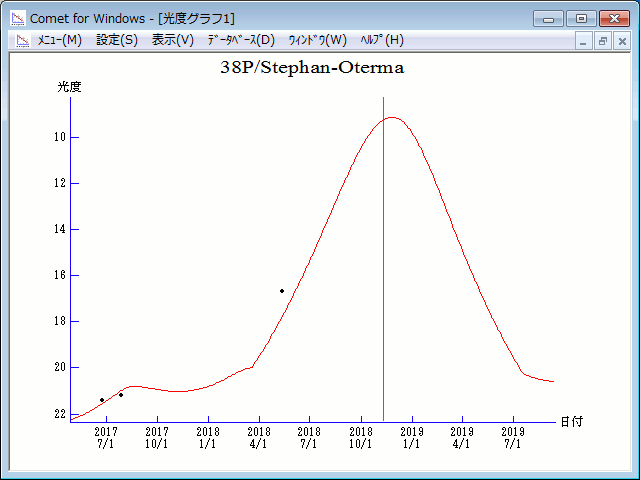Screen dimensions: 640x480
Task: Click the observation dot near magnitude 17
Action: [282, 291]
